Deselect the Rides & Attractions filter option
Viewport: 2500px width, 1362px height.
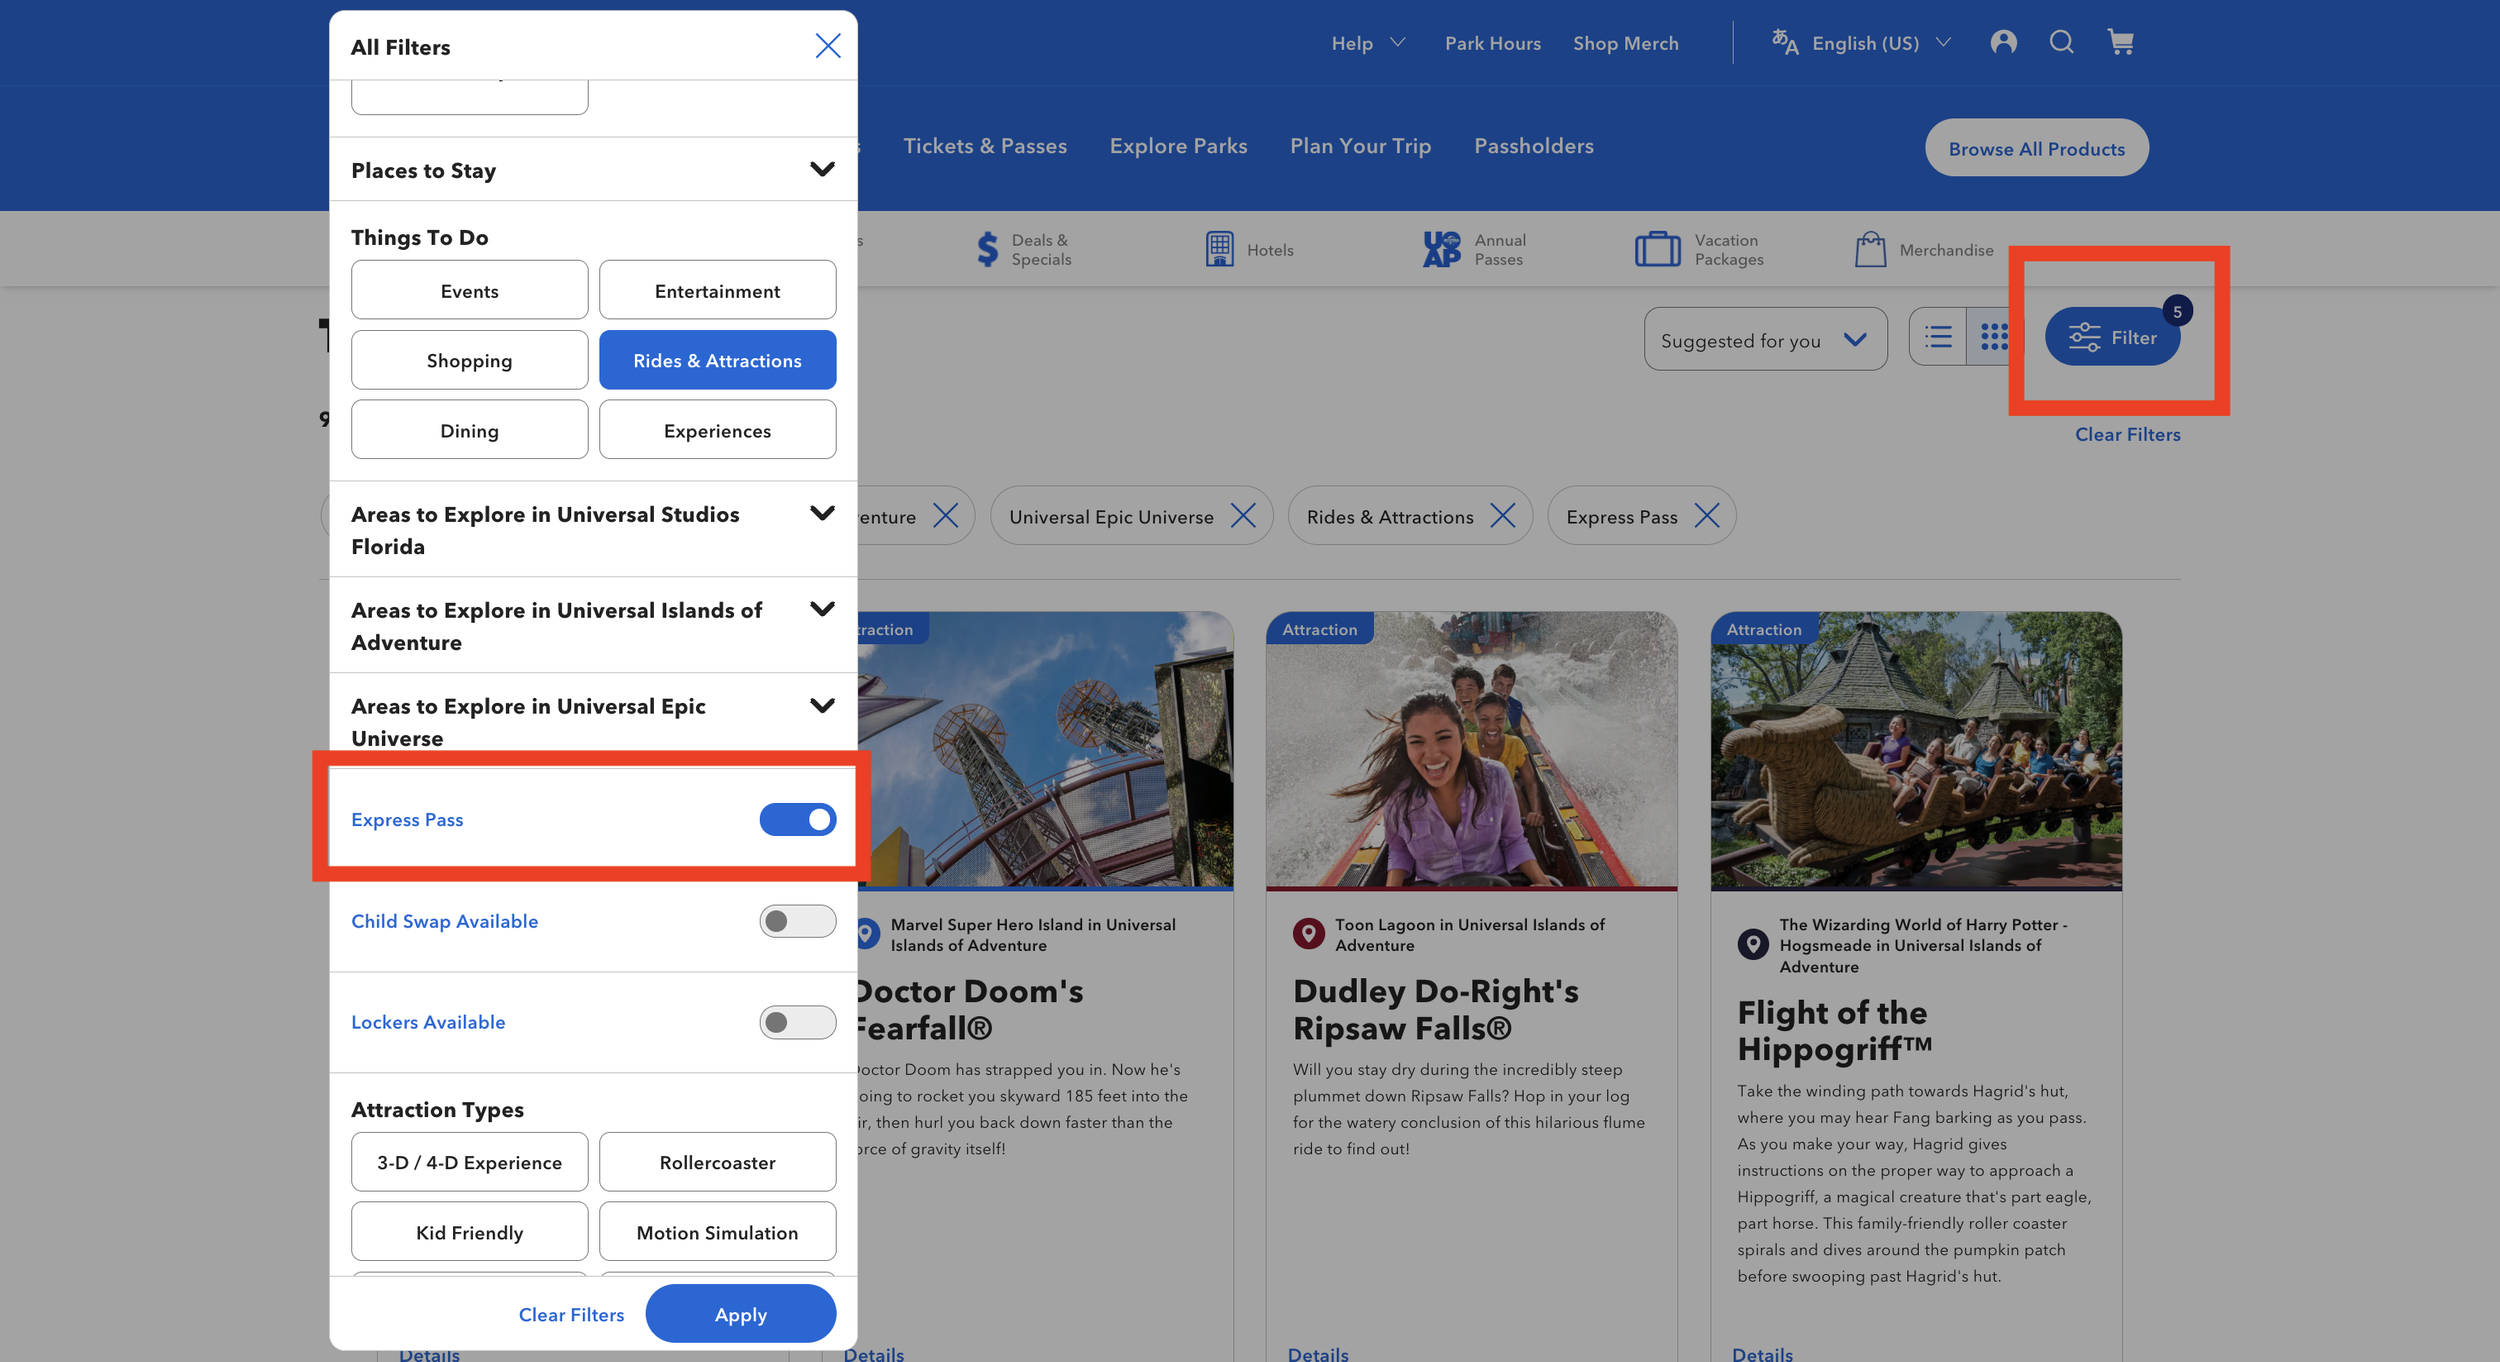[717, 360]
